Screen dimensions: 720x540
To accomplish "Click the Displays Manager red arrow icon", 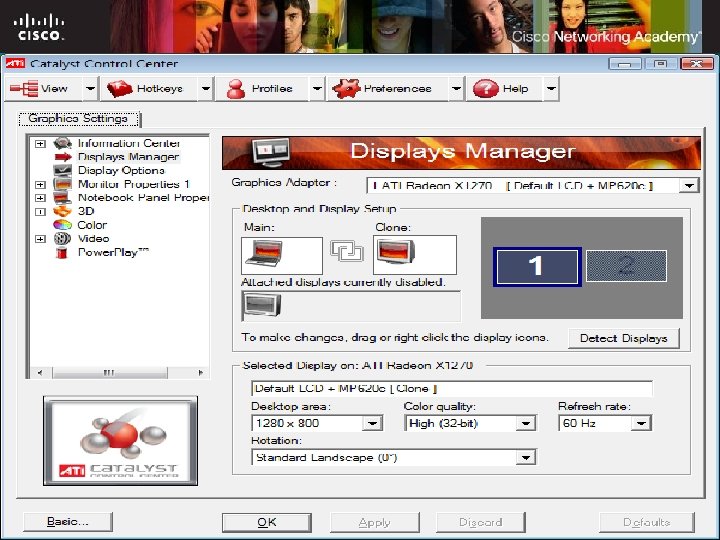I will pos(63,157).
